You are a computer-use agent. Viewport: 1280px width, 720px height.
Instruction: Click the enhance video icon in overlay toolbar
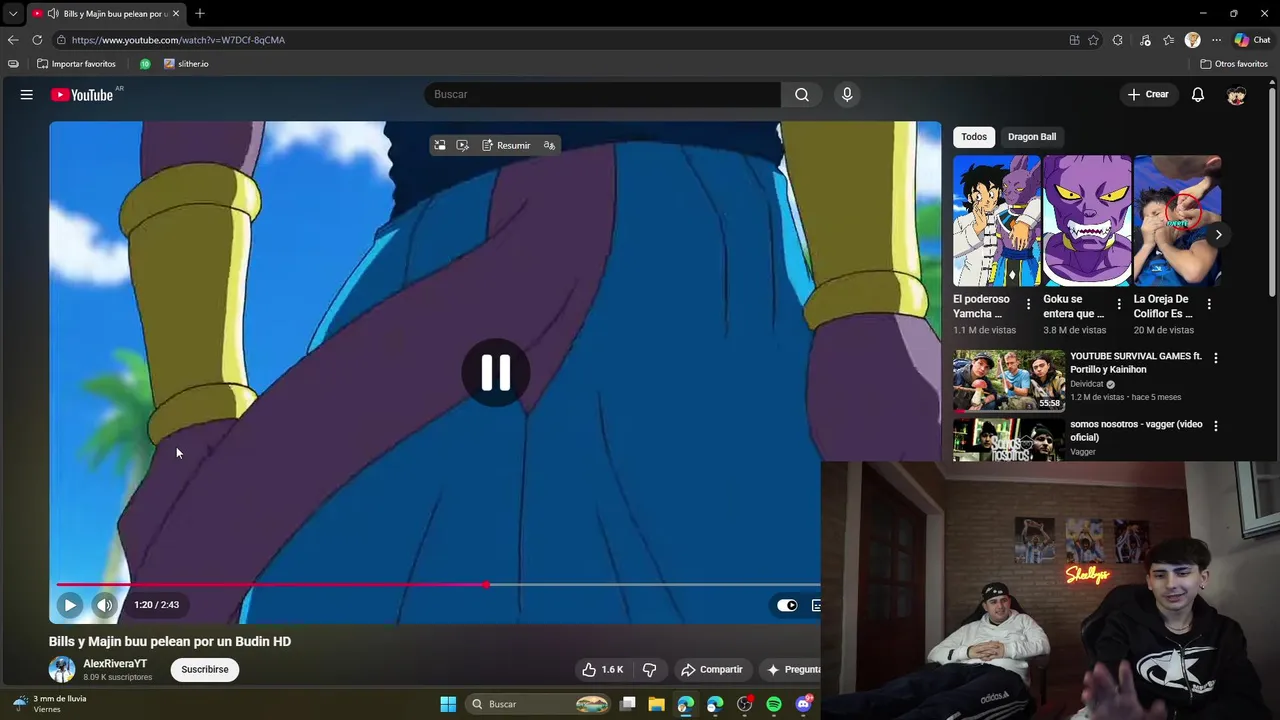462,145
